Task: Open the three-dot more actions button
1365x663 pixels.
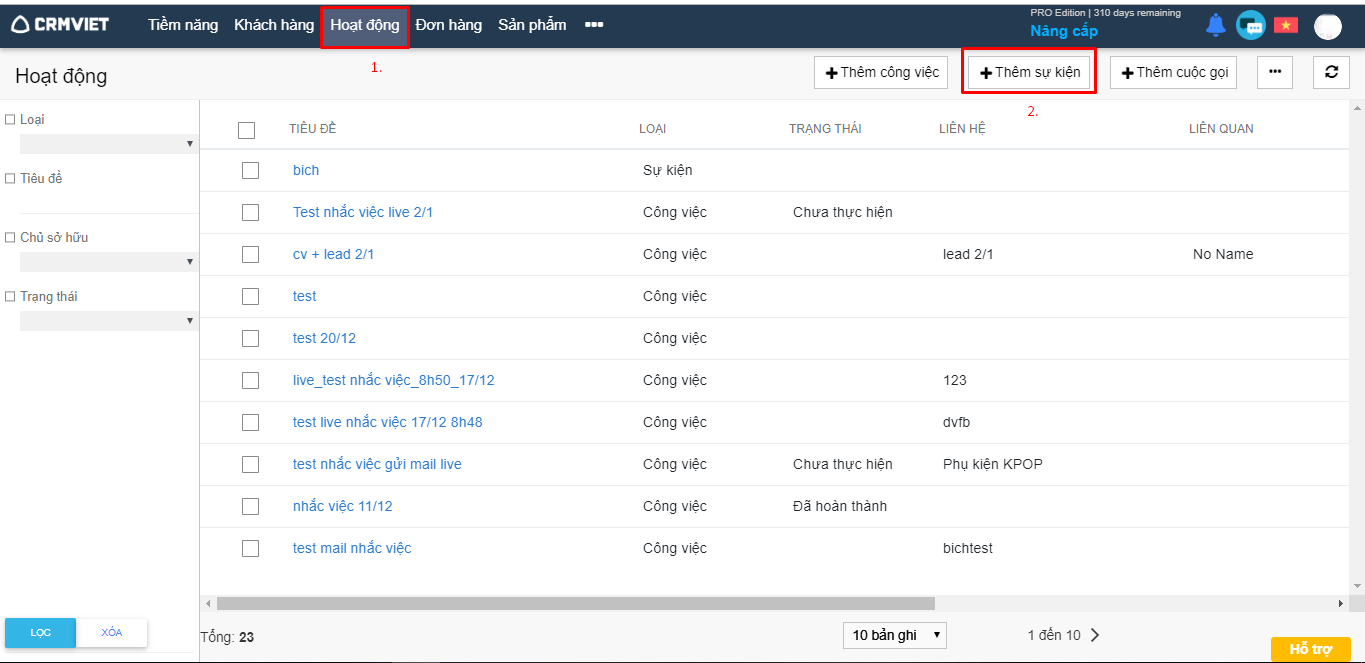Action: pyautogui.click(x=1274, y=72)
